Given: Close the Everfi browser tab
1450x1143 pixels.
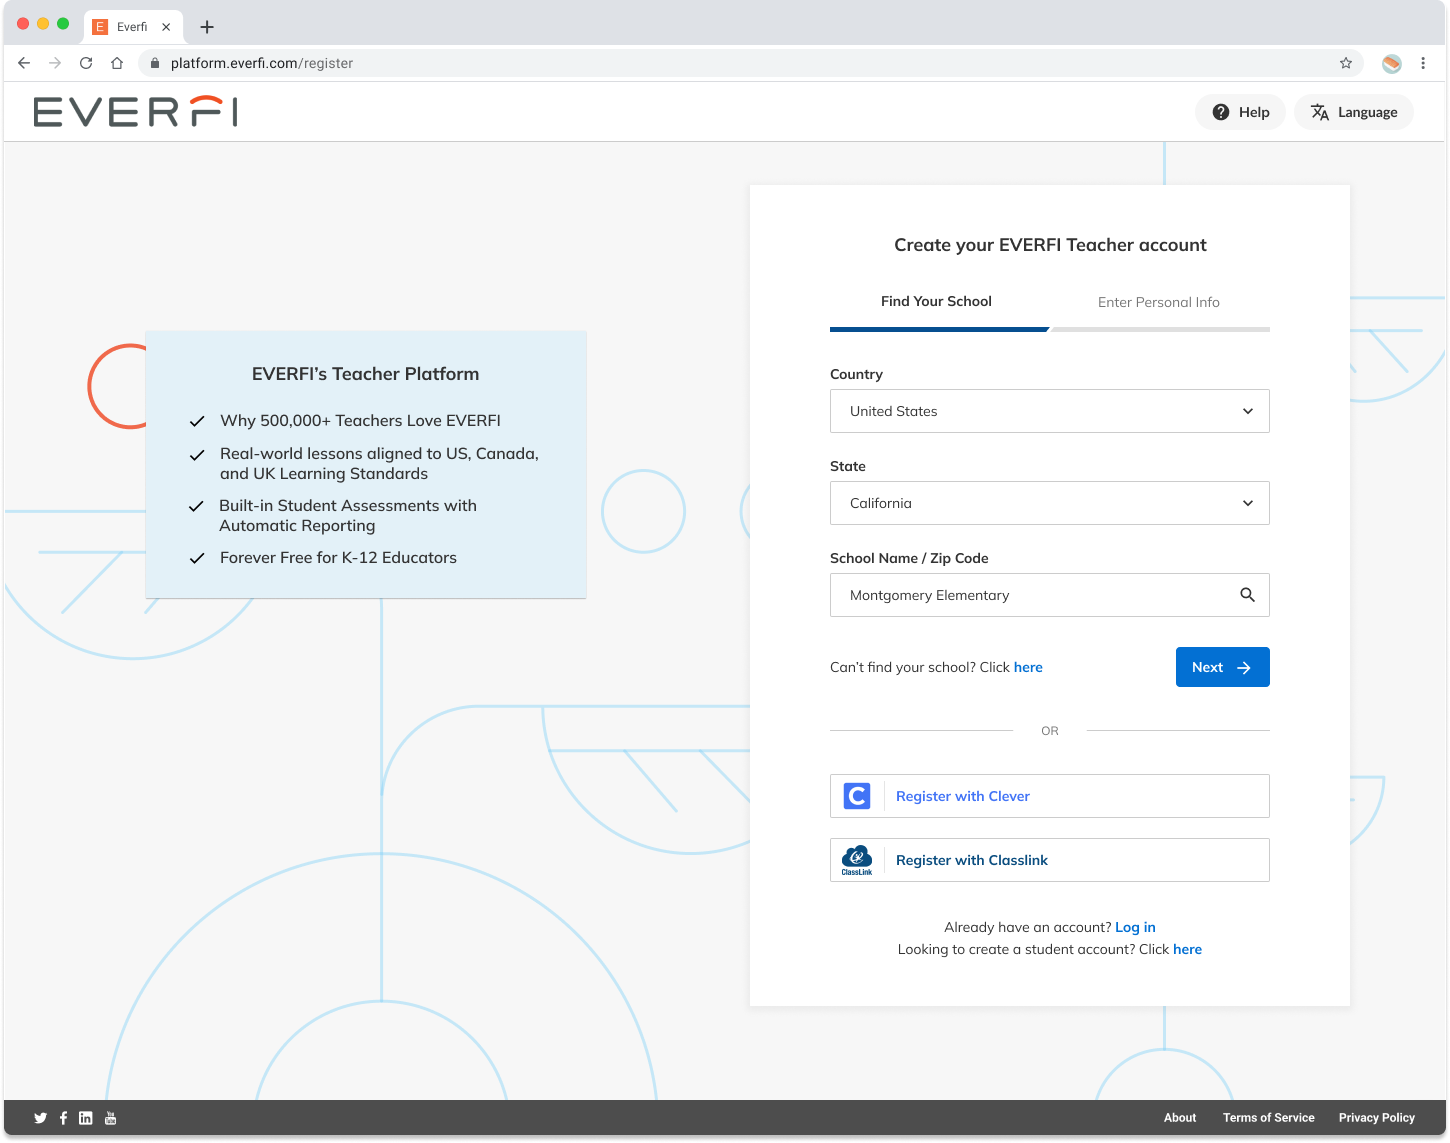Looking at the screenshot, I should [x=166, y=27].
